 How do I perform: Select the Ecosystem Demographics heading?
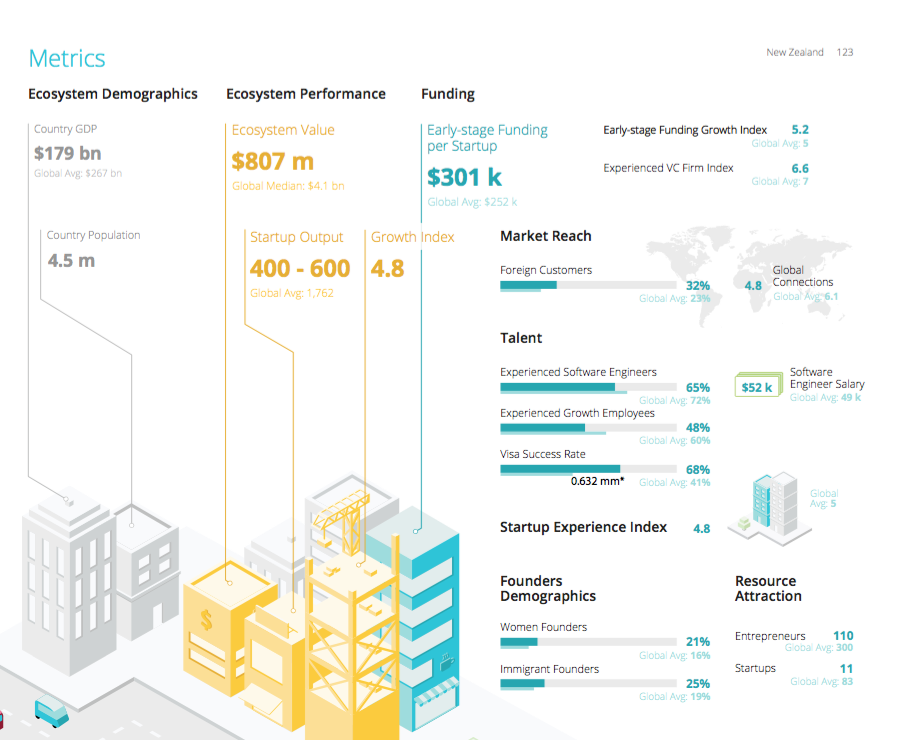tap(113, 94)
